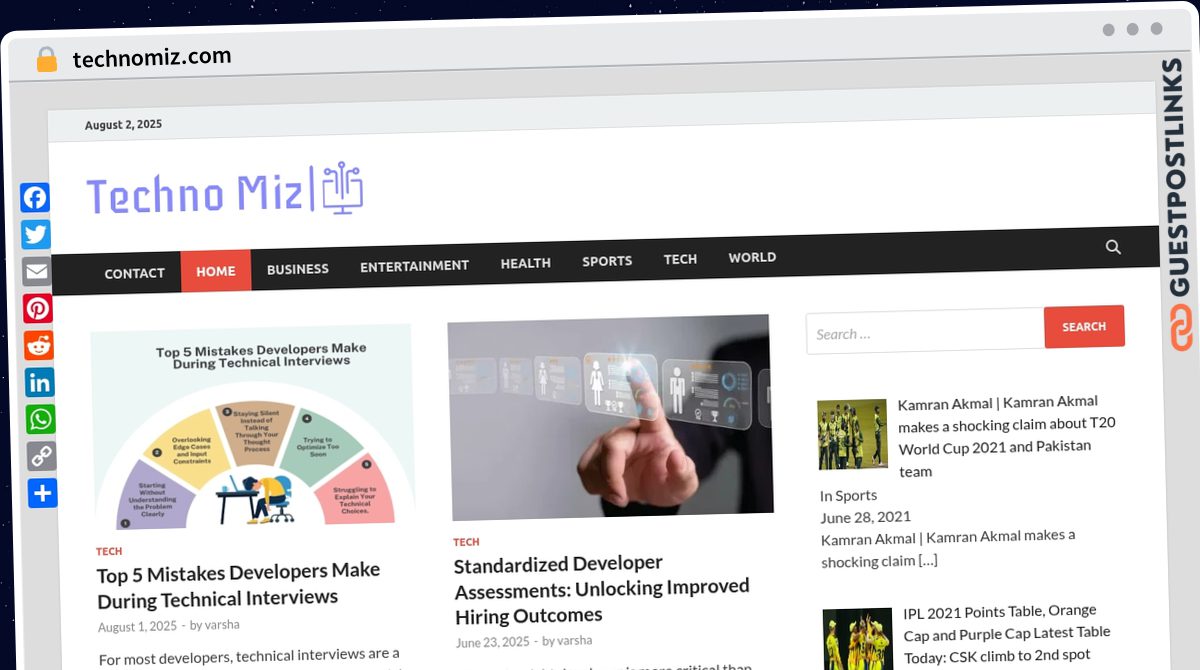Viewport: 1200px width, 670px height.
Task: Go to the Home tab
Action: click(x=216, y=271)
